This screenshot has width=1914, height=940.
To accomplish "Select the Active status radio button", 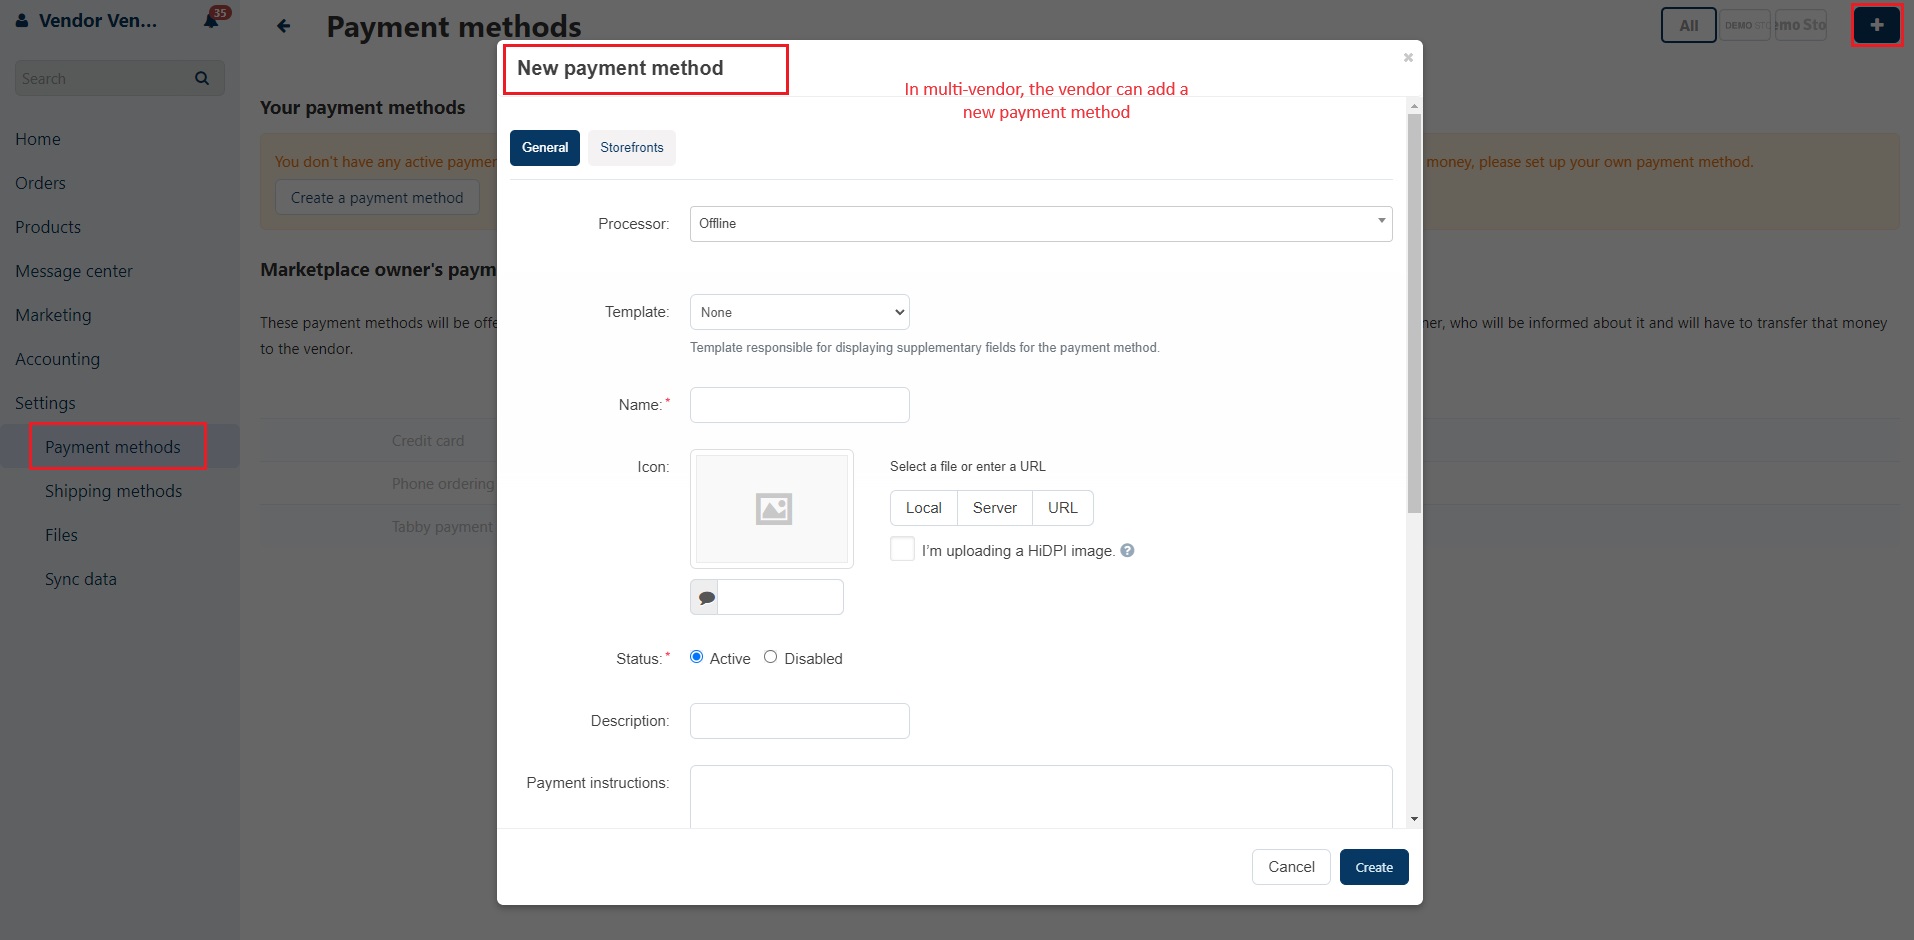I will pyautogui.click(x=697, y=657).
